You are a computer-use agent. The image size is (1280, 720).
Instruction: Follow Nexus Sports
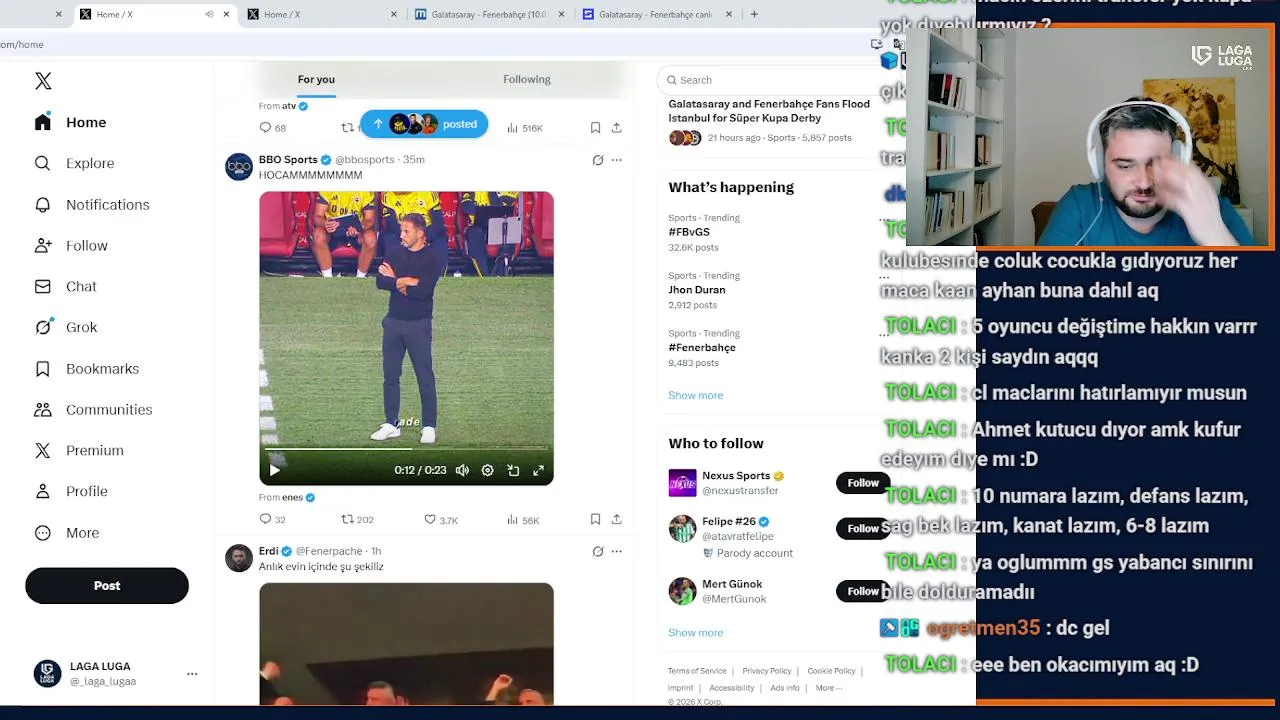[x=862, y=483]
